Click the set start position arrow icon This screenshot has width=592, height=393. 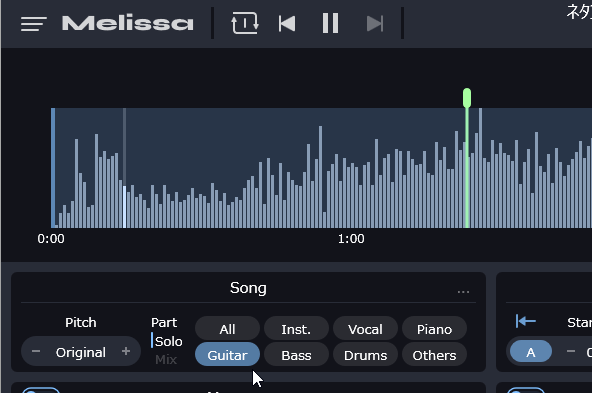click(x=526, y=321)
